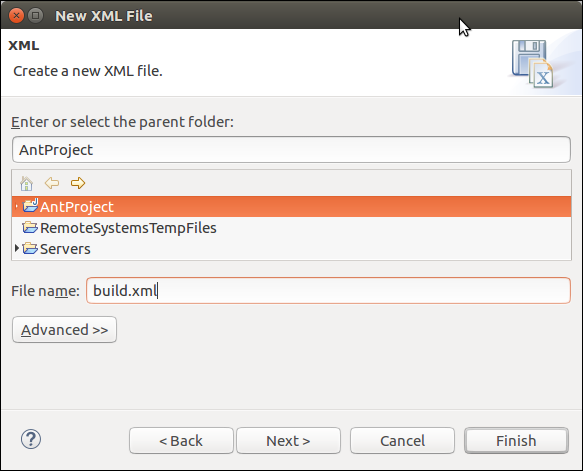The image size is (583, 471).
Task: Click the AntProject folder icon
Action: coord(30,206)
